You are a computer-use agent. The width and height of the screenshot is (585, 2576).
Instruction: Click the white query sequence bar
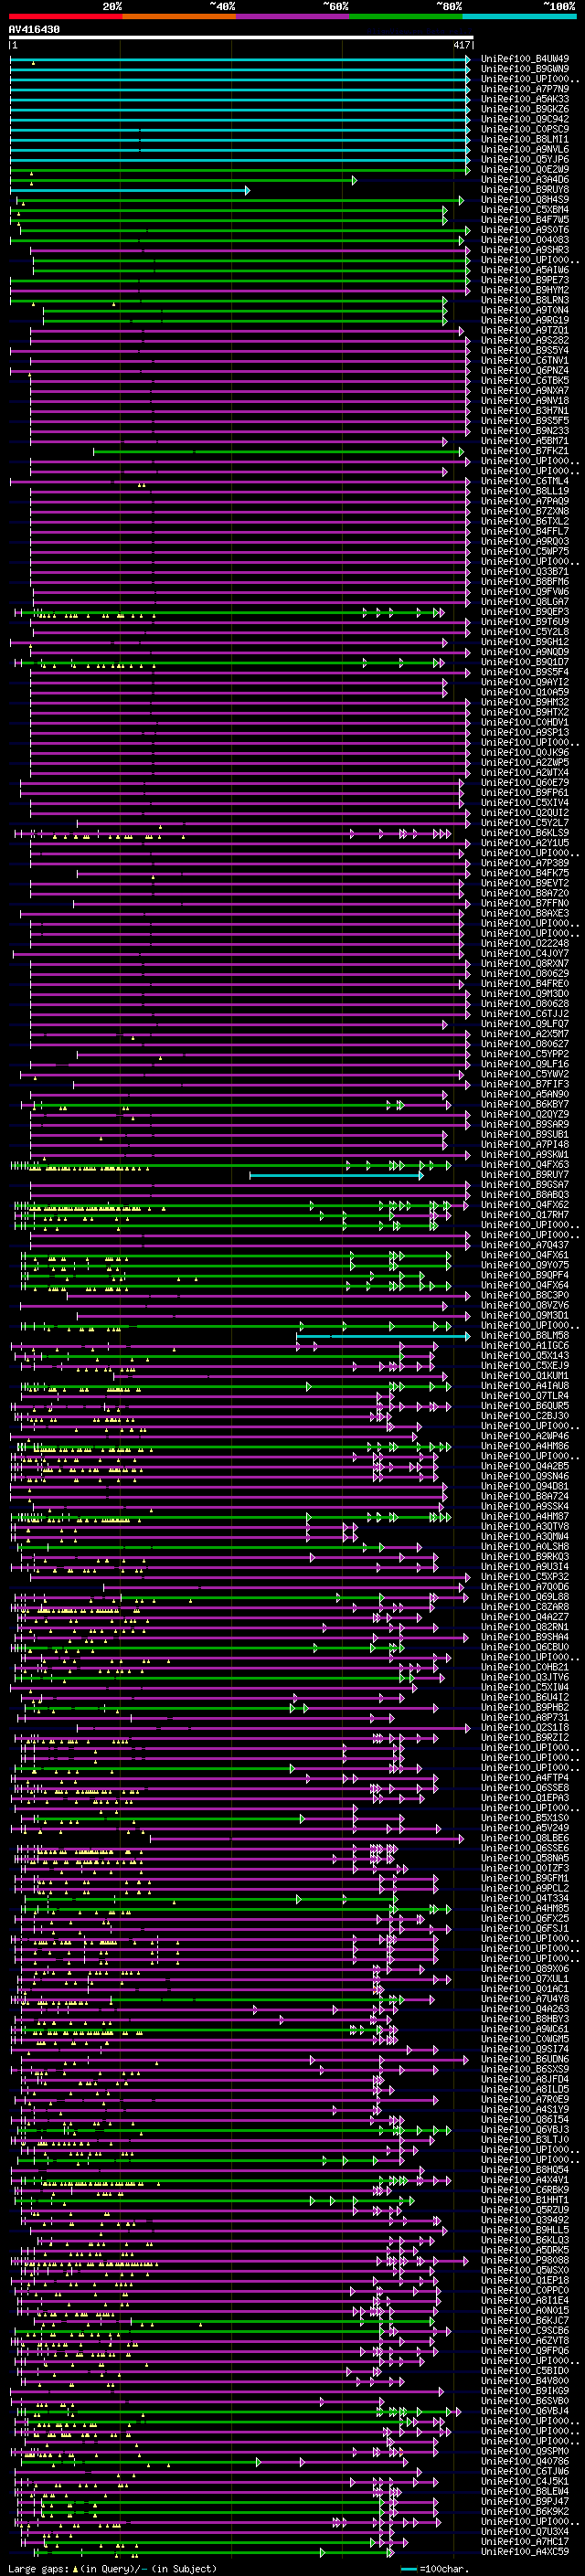pos(241,38)
